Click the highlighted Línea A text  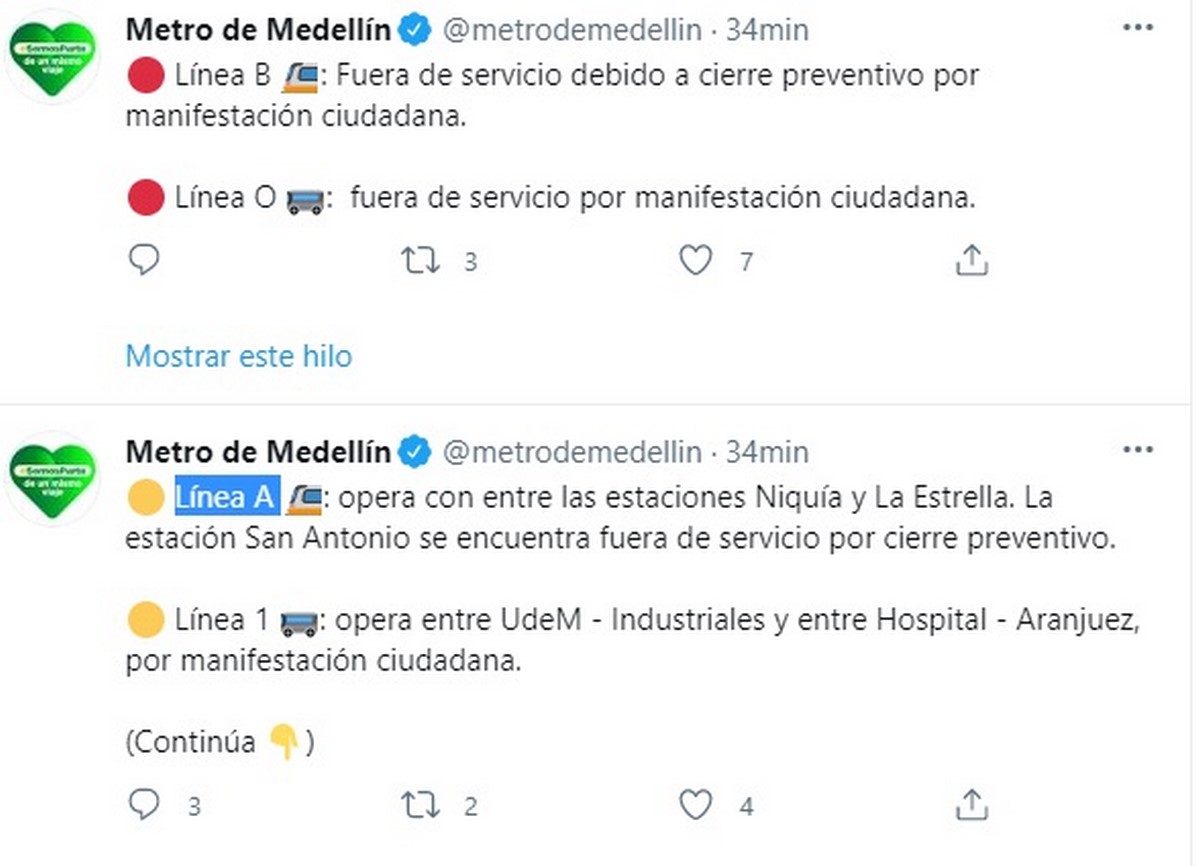pos(225,496)
